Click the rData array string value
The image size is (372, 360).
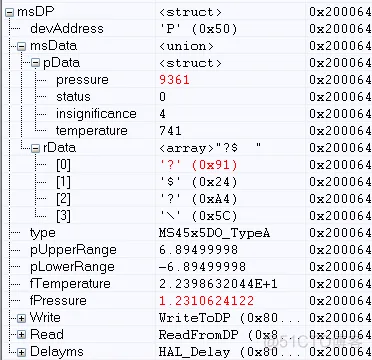tap(210, 148)
